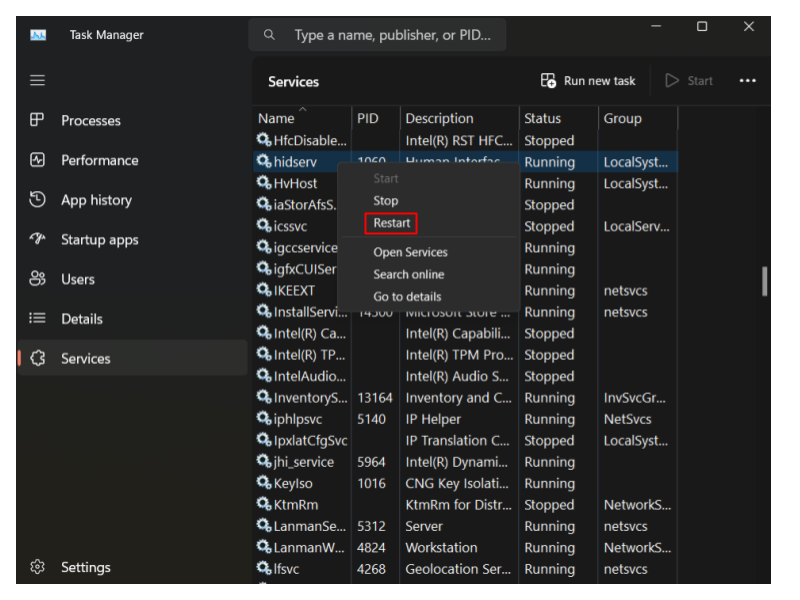800x600 pixels.
Task: Click the Startup apps gauge icon
Action: tap(38, 240)
